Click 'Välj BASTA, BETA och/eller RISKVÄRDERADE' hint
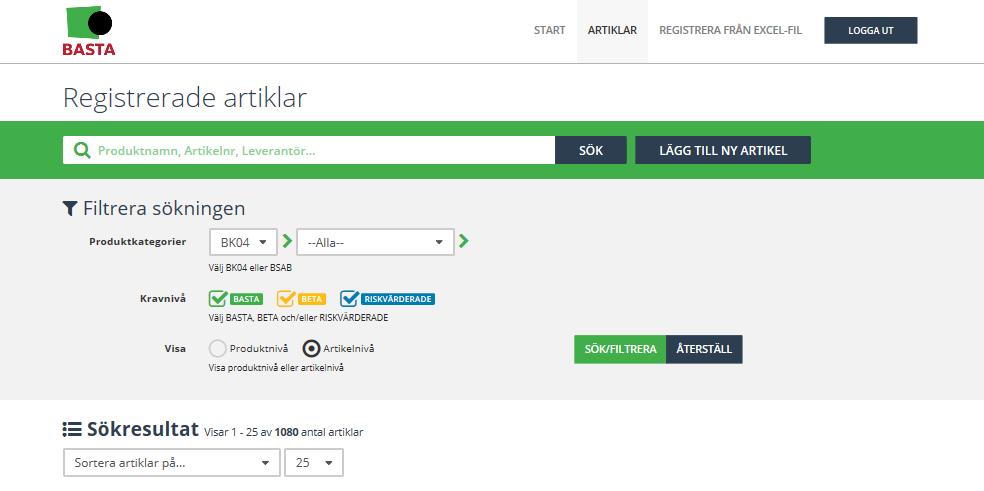This screenshot has height=491, width=984. tap(298, 318)
